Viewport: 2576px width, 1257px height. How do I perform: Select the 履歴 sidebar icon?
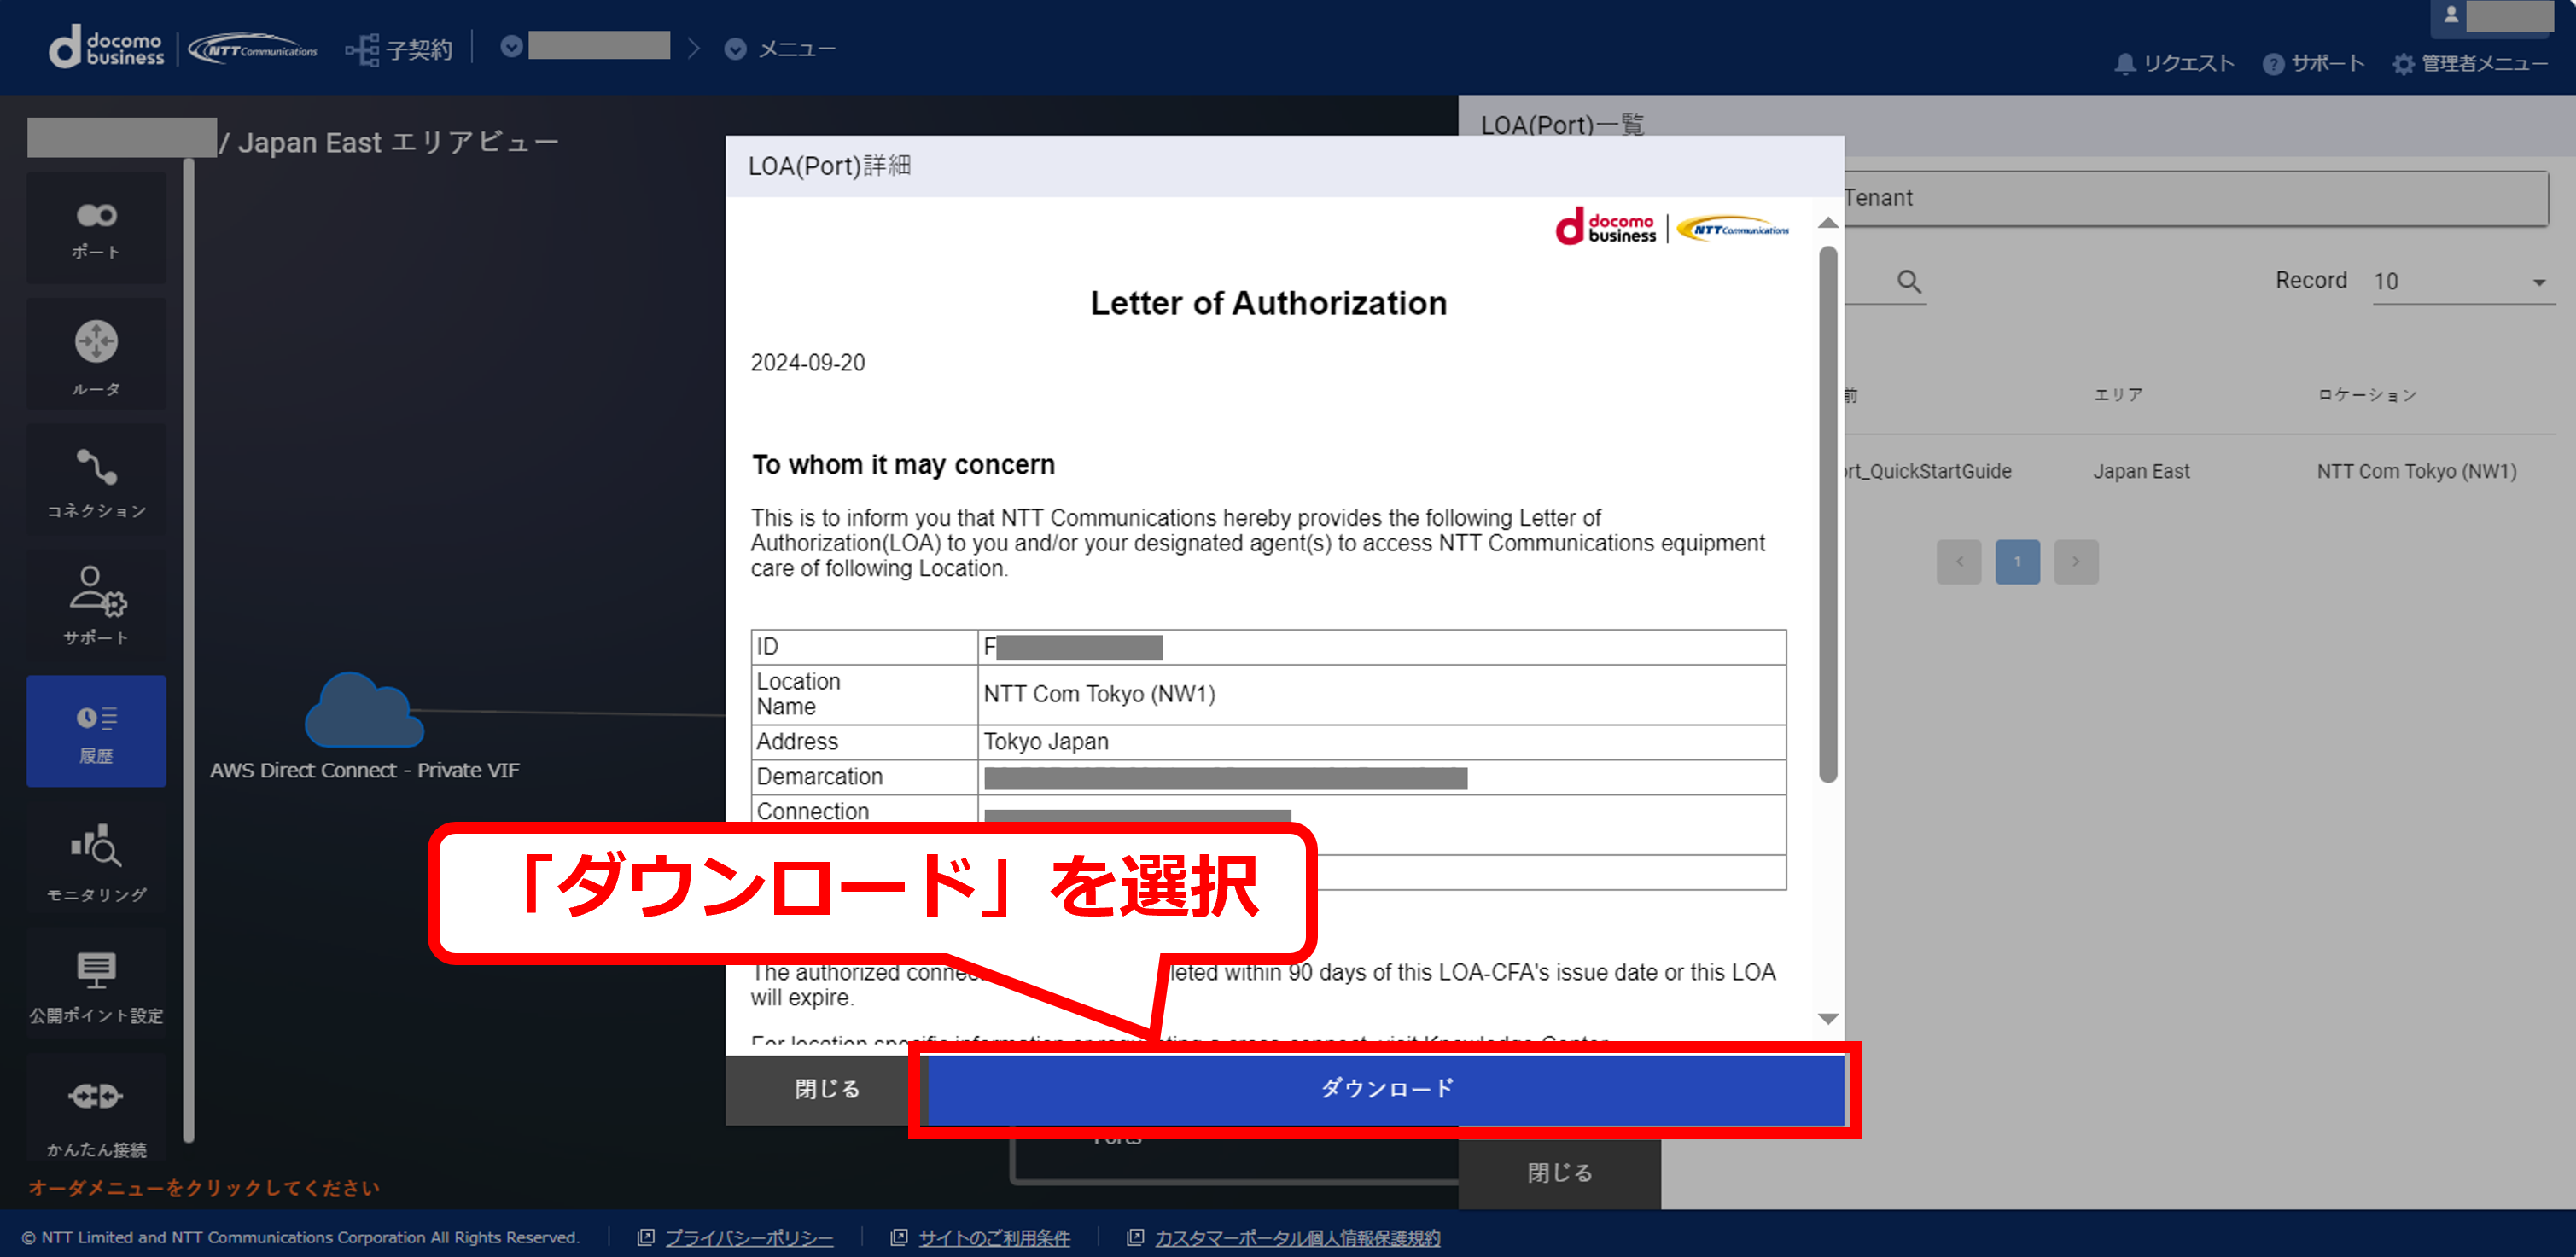pyautogui.click(x=96, y=731)
